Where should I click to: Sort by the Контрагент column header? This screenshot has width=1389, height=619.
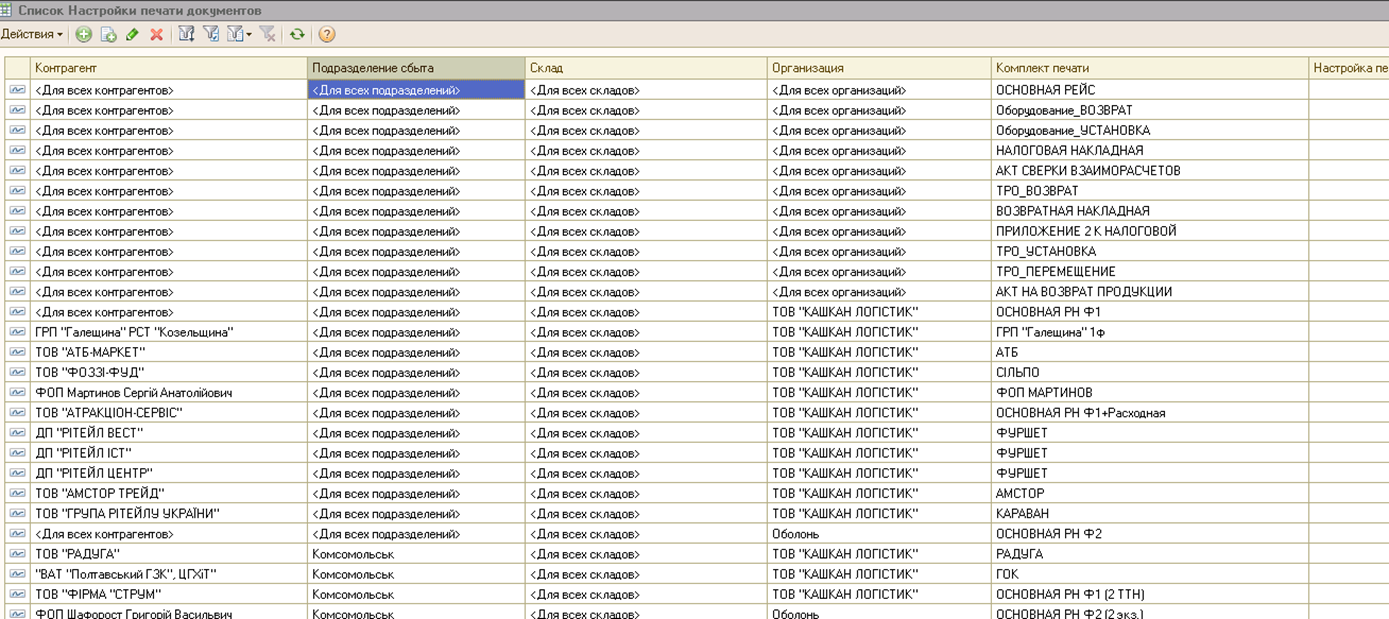[x=169, y=68]
